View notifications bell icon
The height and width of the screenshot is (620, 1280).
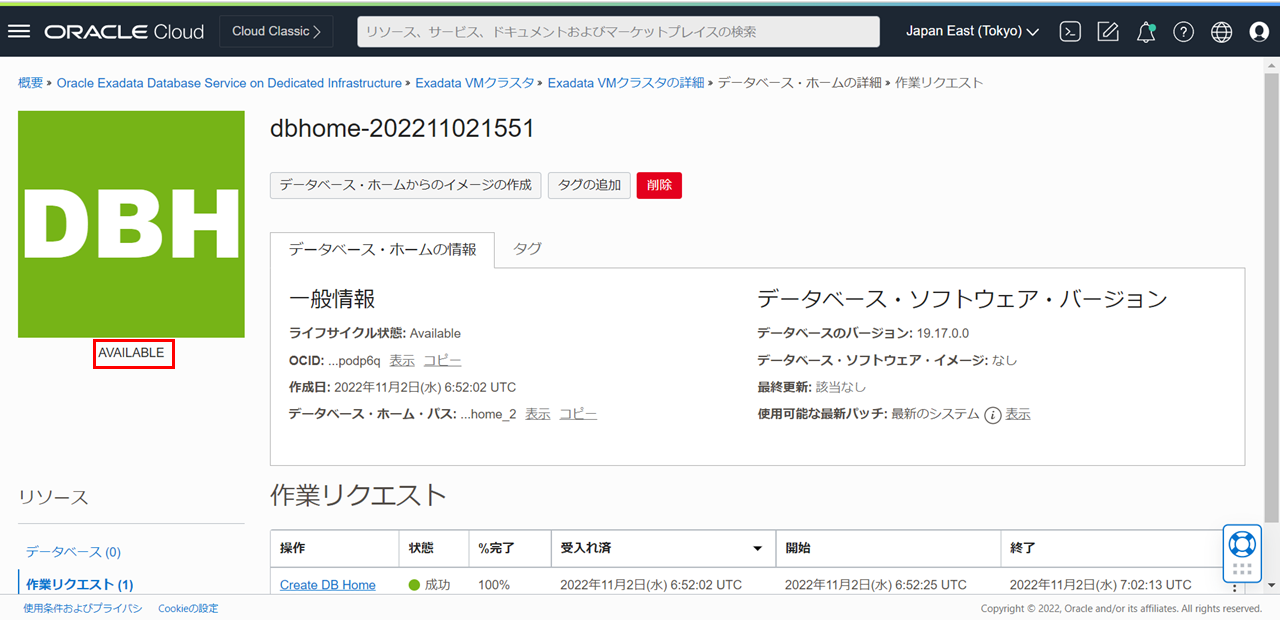tap(1146, 31)
